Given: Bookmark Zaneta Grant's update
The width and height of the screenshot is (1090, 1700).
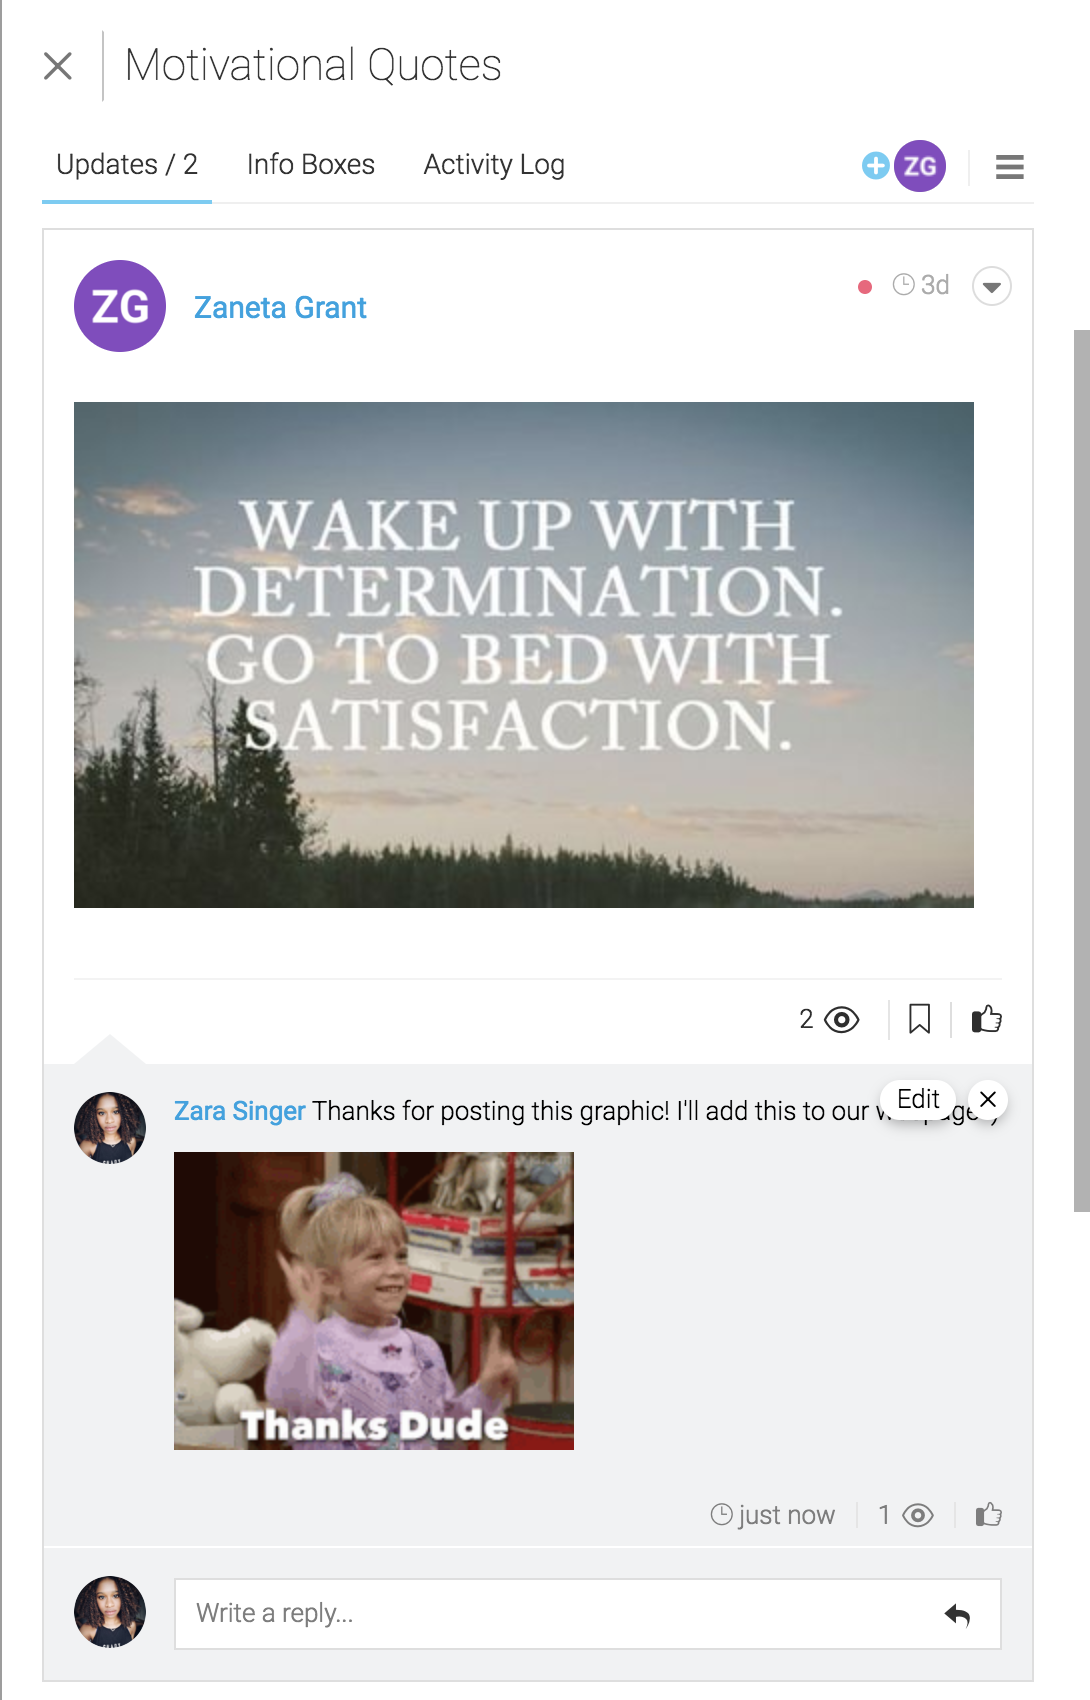Looking at the screenshot, I should [x=919, y=1019].
